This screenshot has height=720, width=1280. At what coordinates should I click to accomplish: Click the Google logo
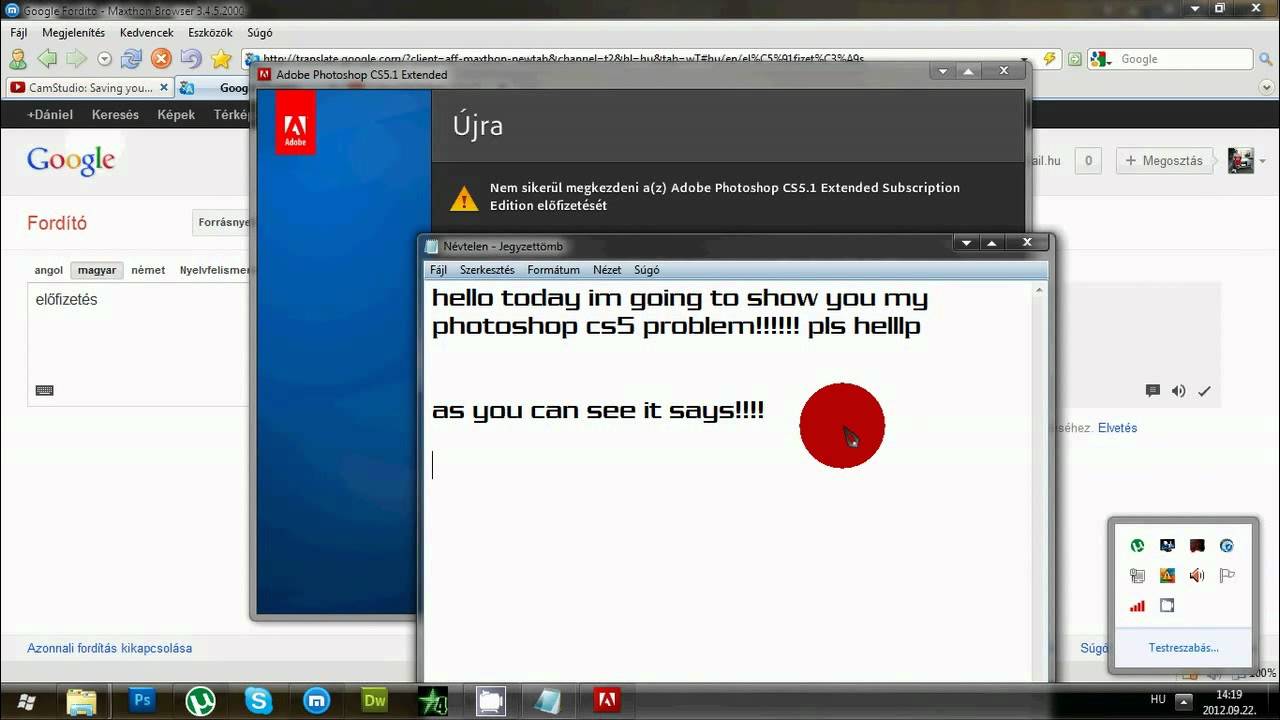71,160
